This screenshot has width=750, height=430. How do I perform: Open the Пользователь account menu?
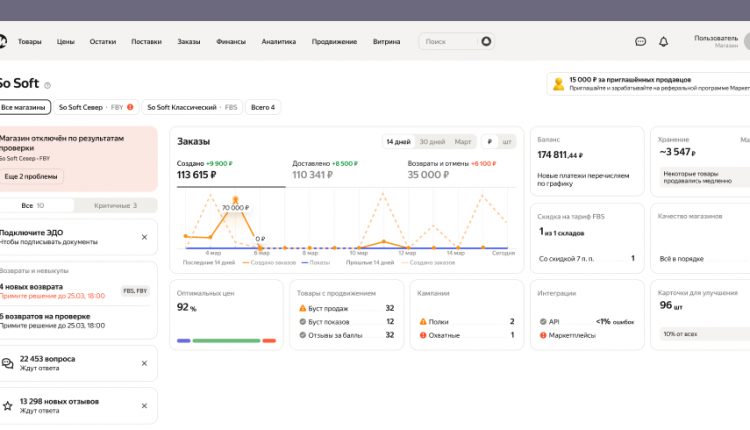point(715,41)
